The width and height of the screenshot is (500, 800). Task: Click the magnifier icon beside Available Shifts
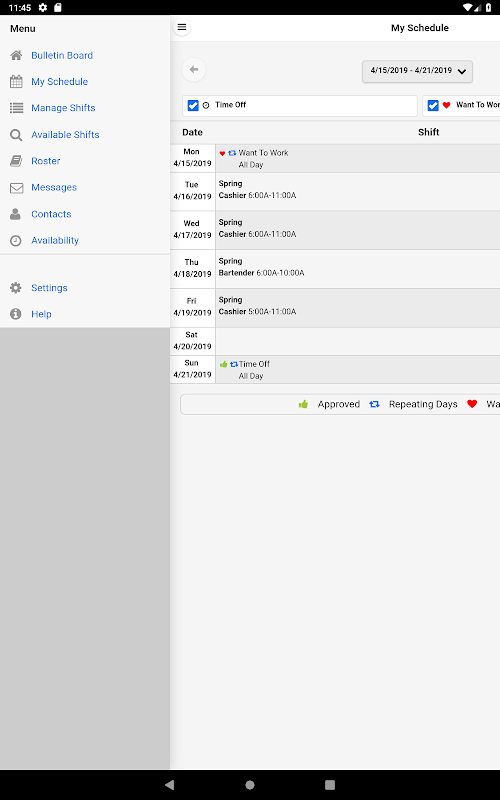pos(16,135)
